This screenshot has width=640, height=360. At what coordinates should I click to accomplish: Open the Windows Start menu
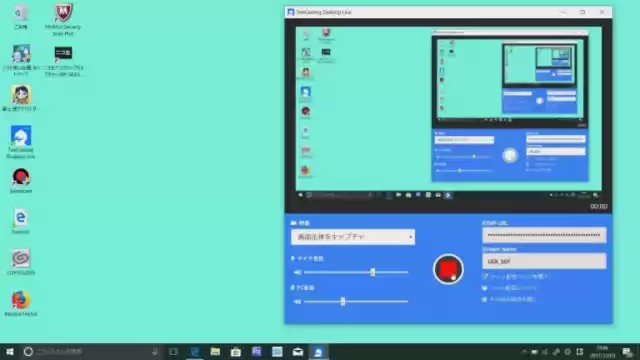pyautogui.click(x=10, y=351)
